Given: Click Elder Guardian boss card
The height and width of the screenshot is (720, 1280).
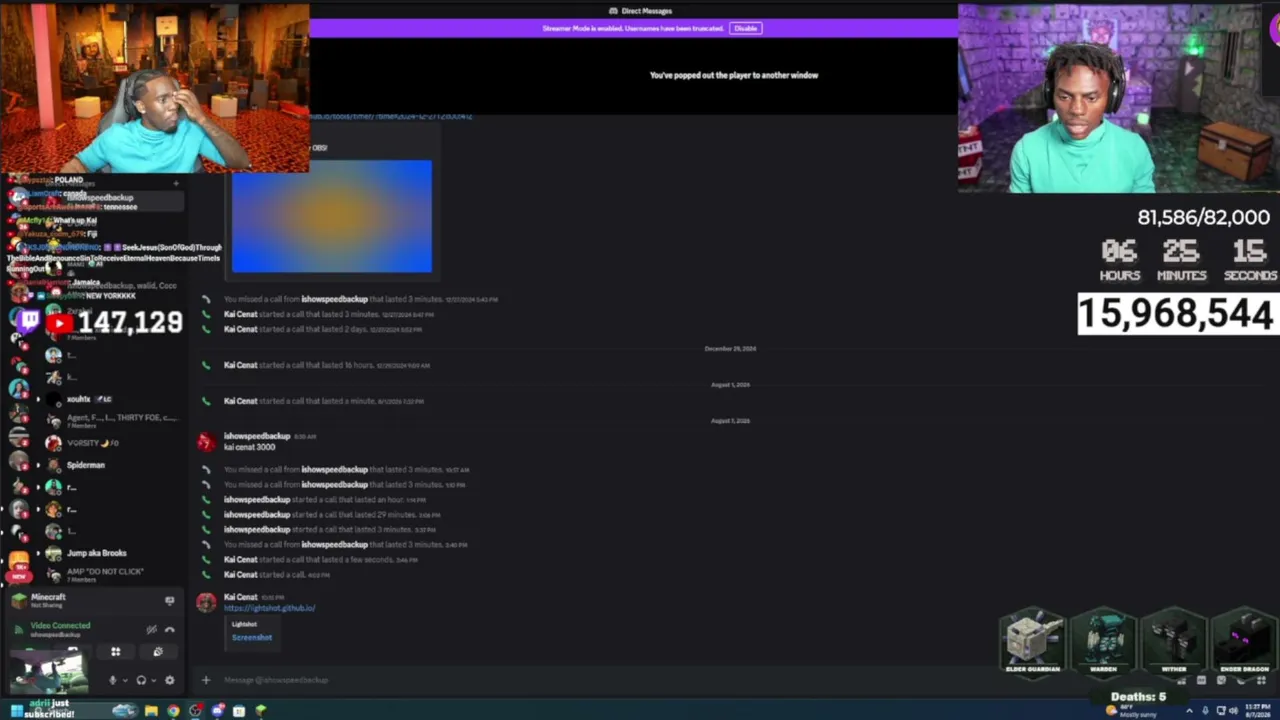Looking at the screenshot, I should click(x=1033, y=641).
